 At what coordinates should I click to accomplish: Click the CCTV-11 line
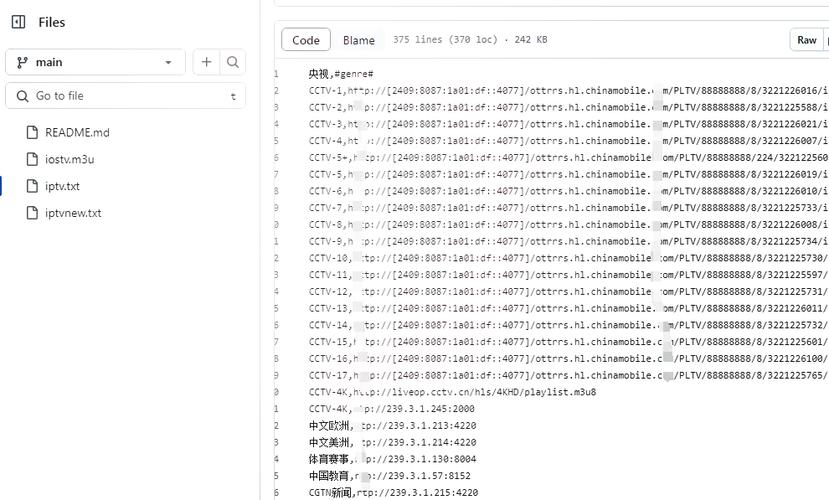(569, 275)
